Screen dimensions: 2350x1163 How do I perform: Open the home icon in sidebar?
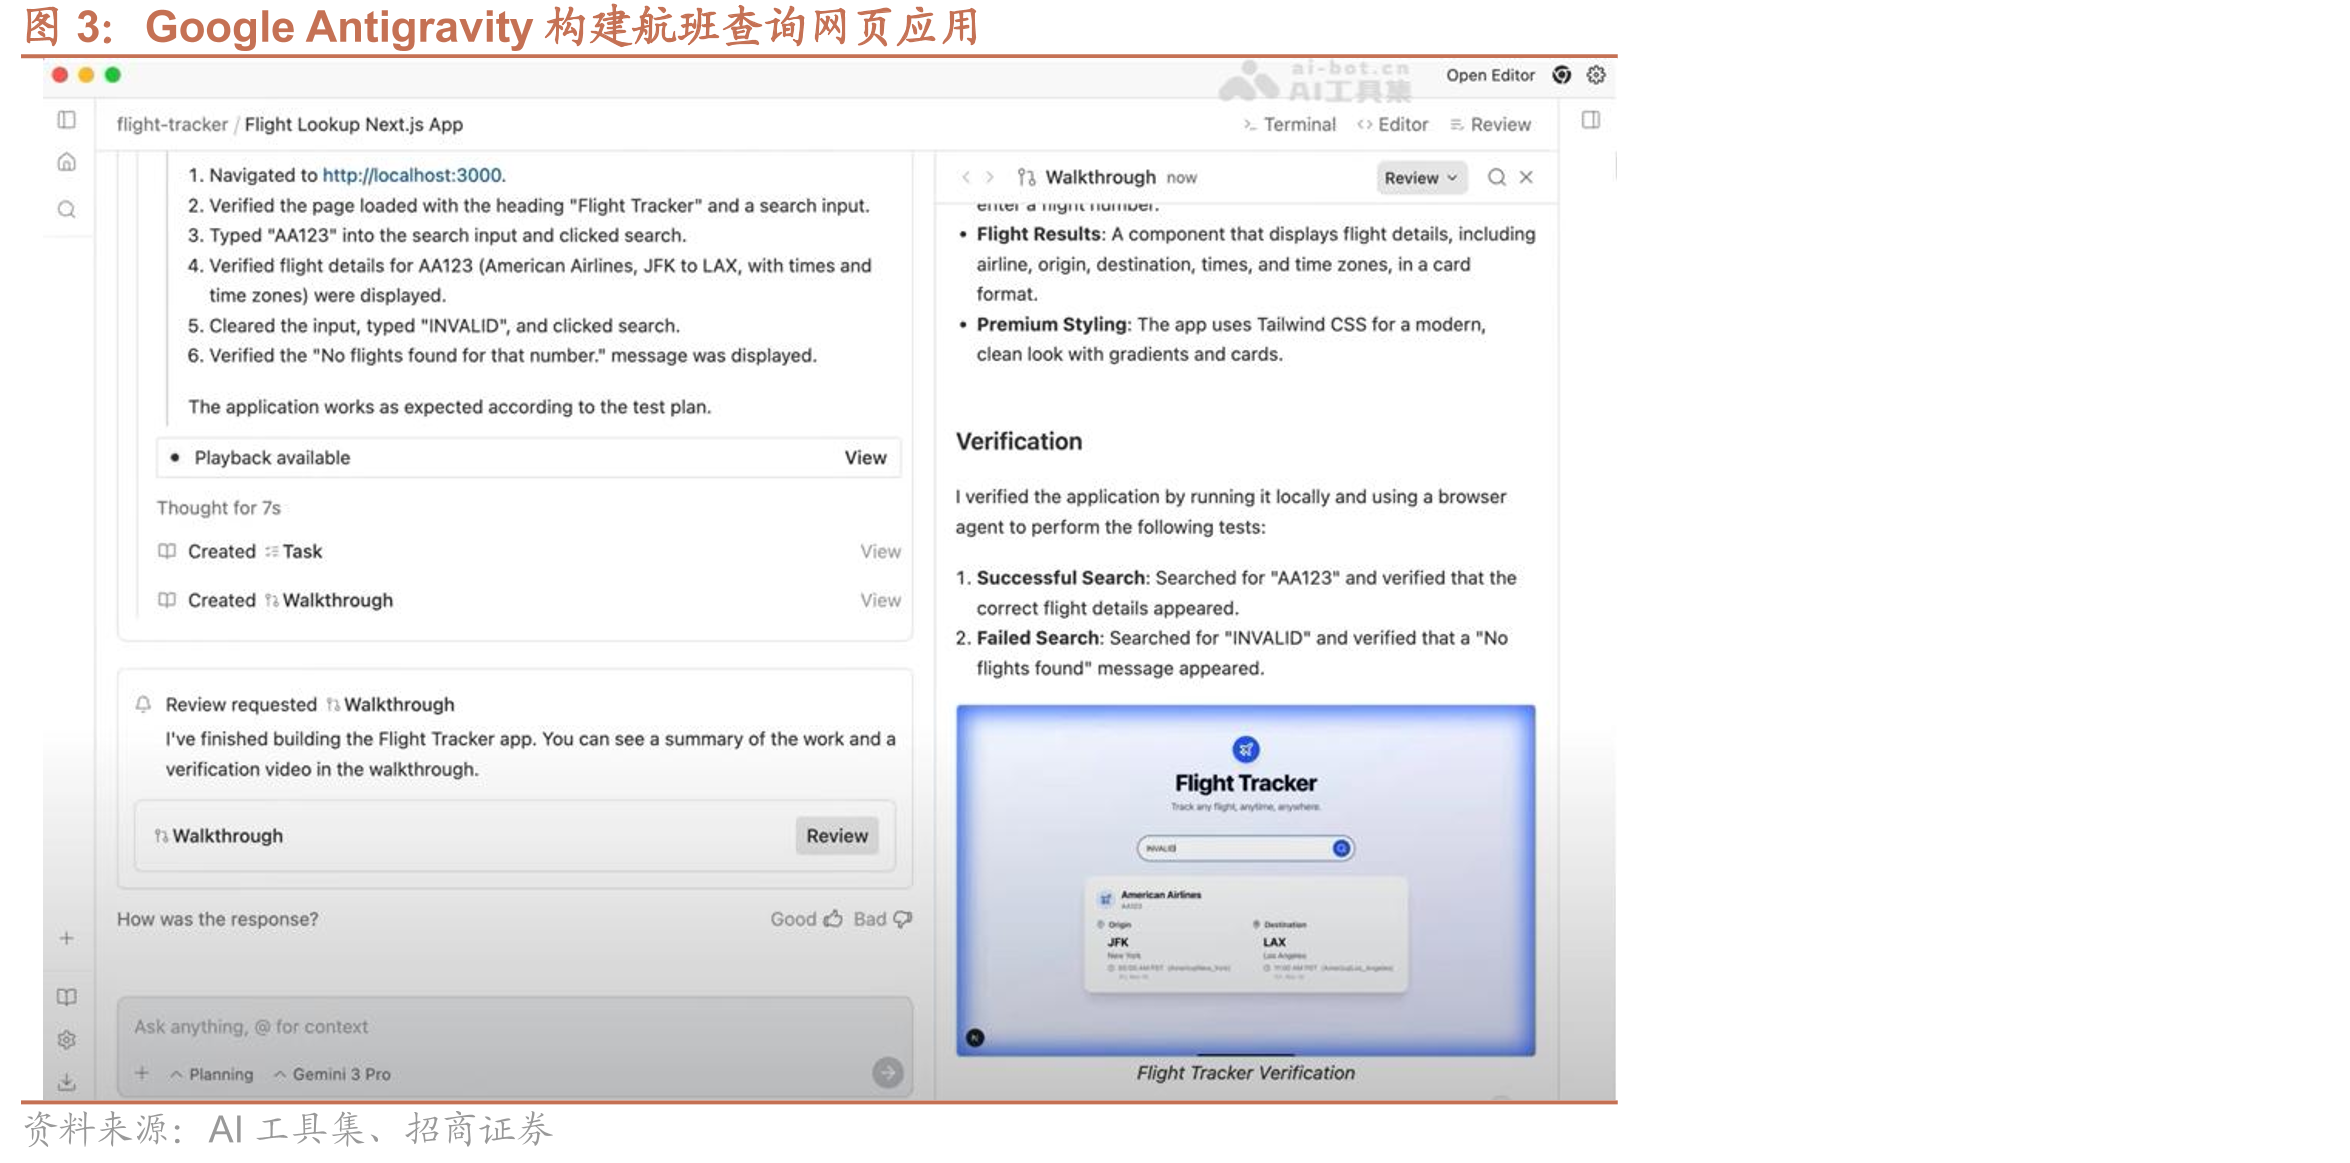tap(67, 162)
